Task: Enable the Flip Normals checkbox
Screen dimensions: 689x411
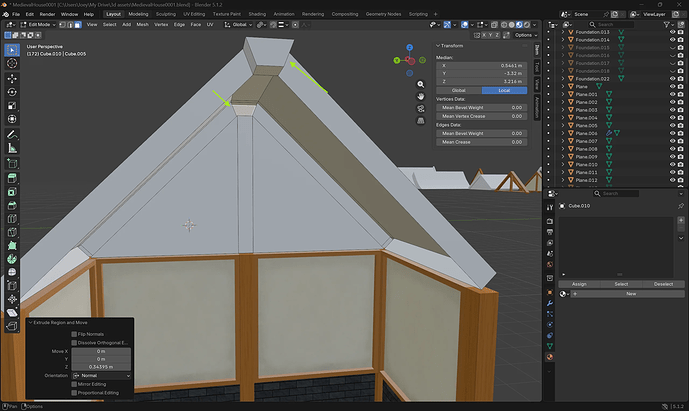Action: (74, 334)
